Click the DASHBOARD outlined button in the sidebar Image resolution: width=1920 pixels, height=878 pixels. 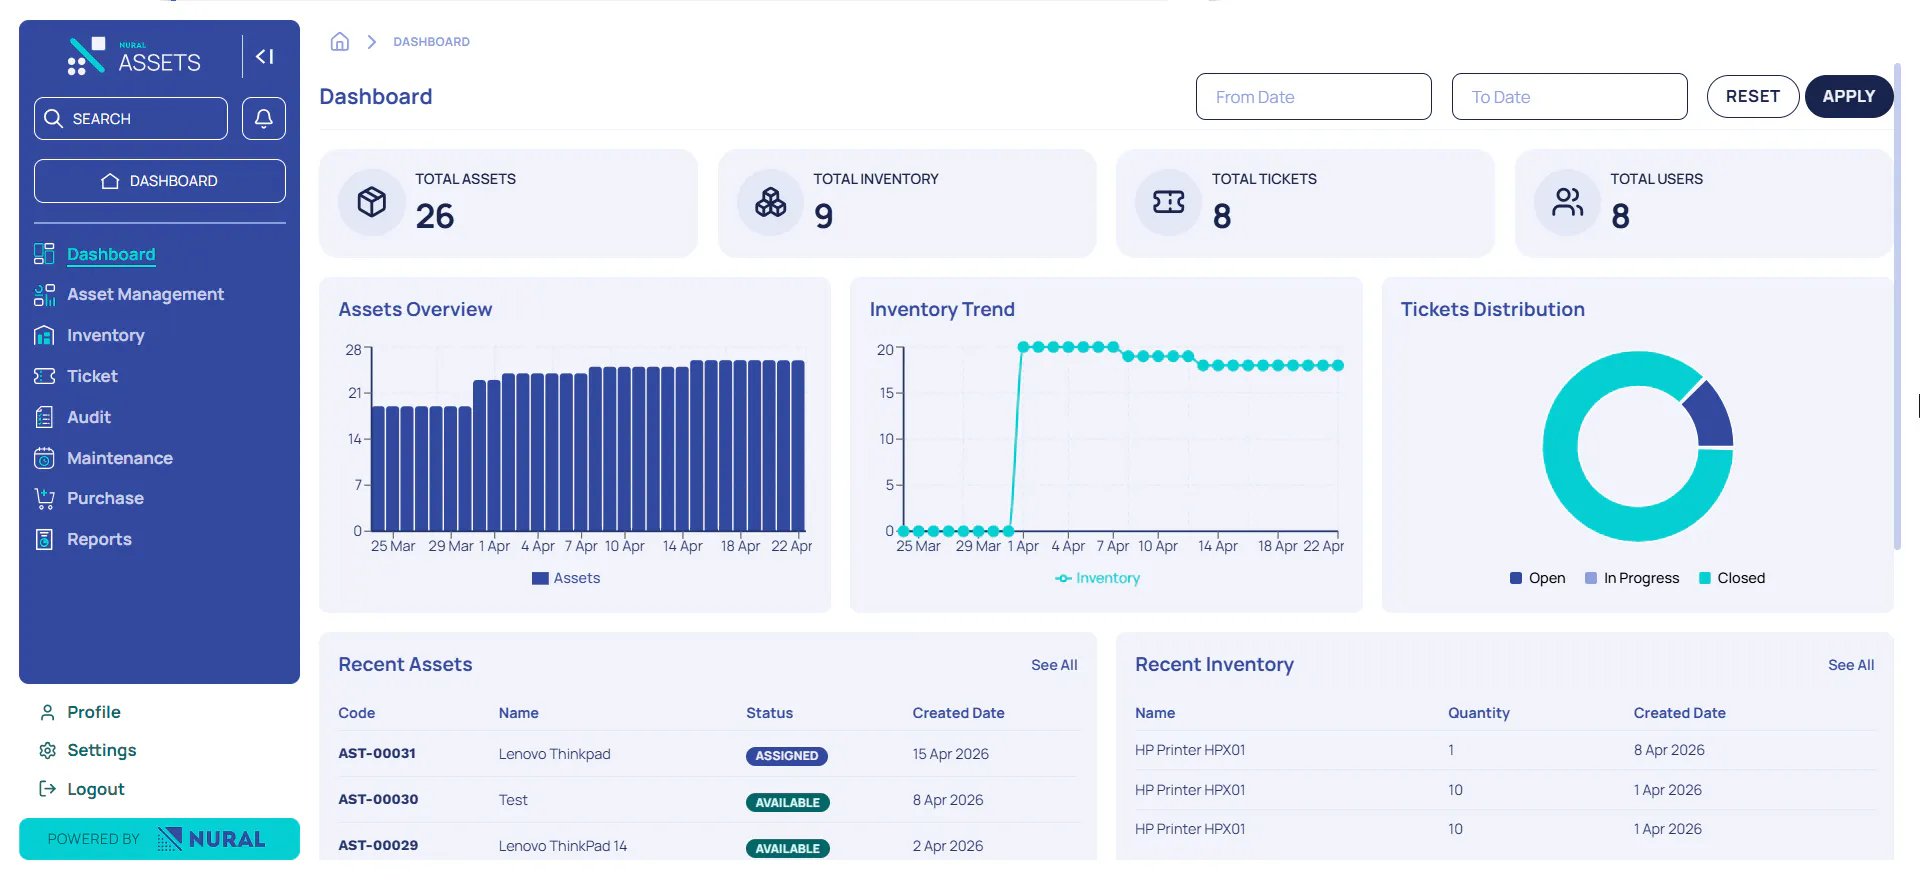point(160,181)
